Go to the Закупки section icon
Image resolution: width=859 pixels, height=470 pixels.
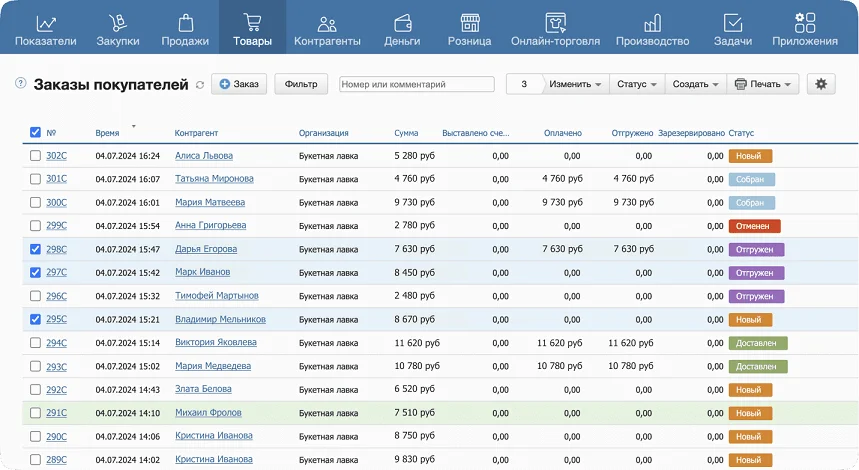pyautogui.click(x=118, y=23)
